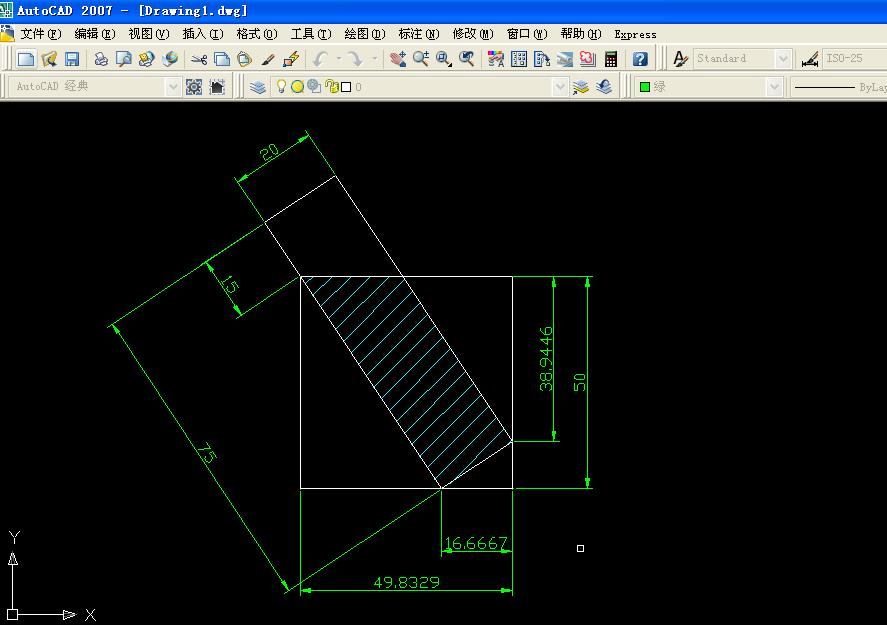Screen dimensions: 887x625
Task: Open the redo history dropdown arrow
Action: 374,59
